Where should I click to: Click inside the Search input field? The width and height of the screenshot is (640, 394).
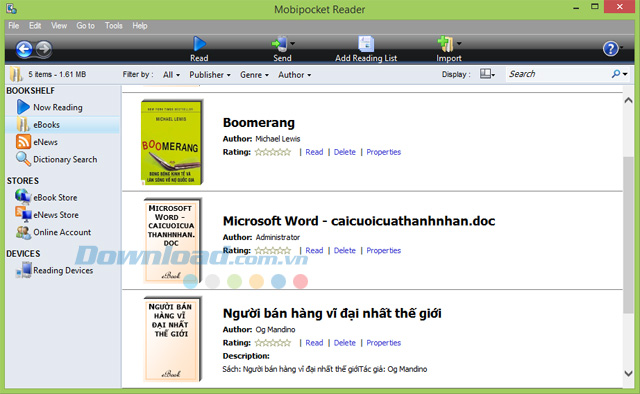pos(558,74)
